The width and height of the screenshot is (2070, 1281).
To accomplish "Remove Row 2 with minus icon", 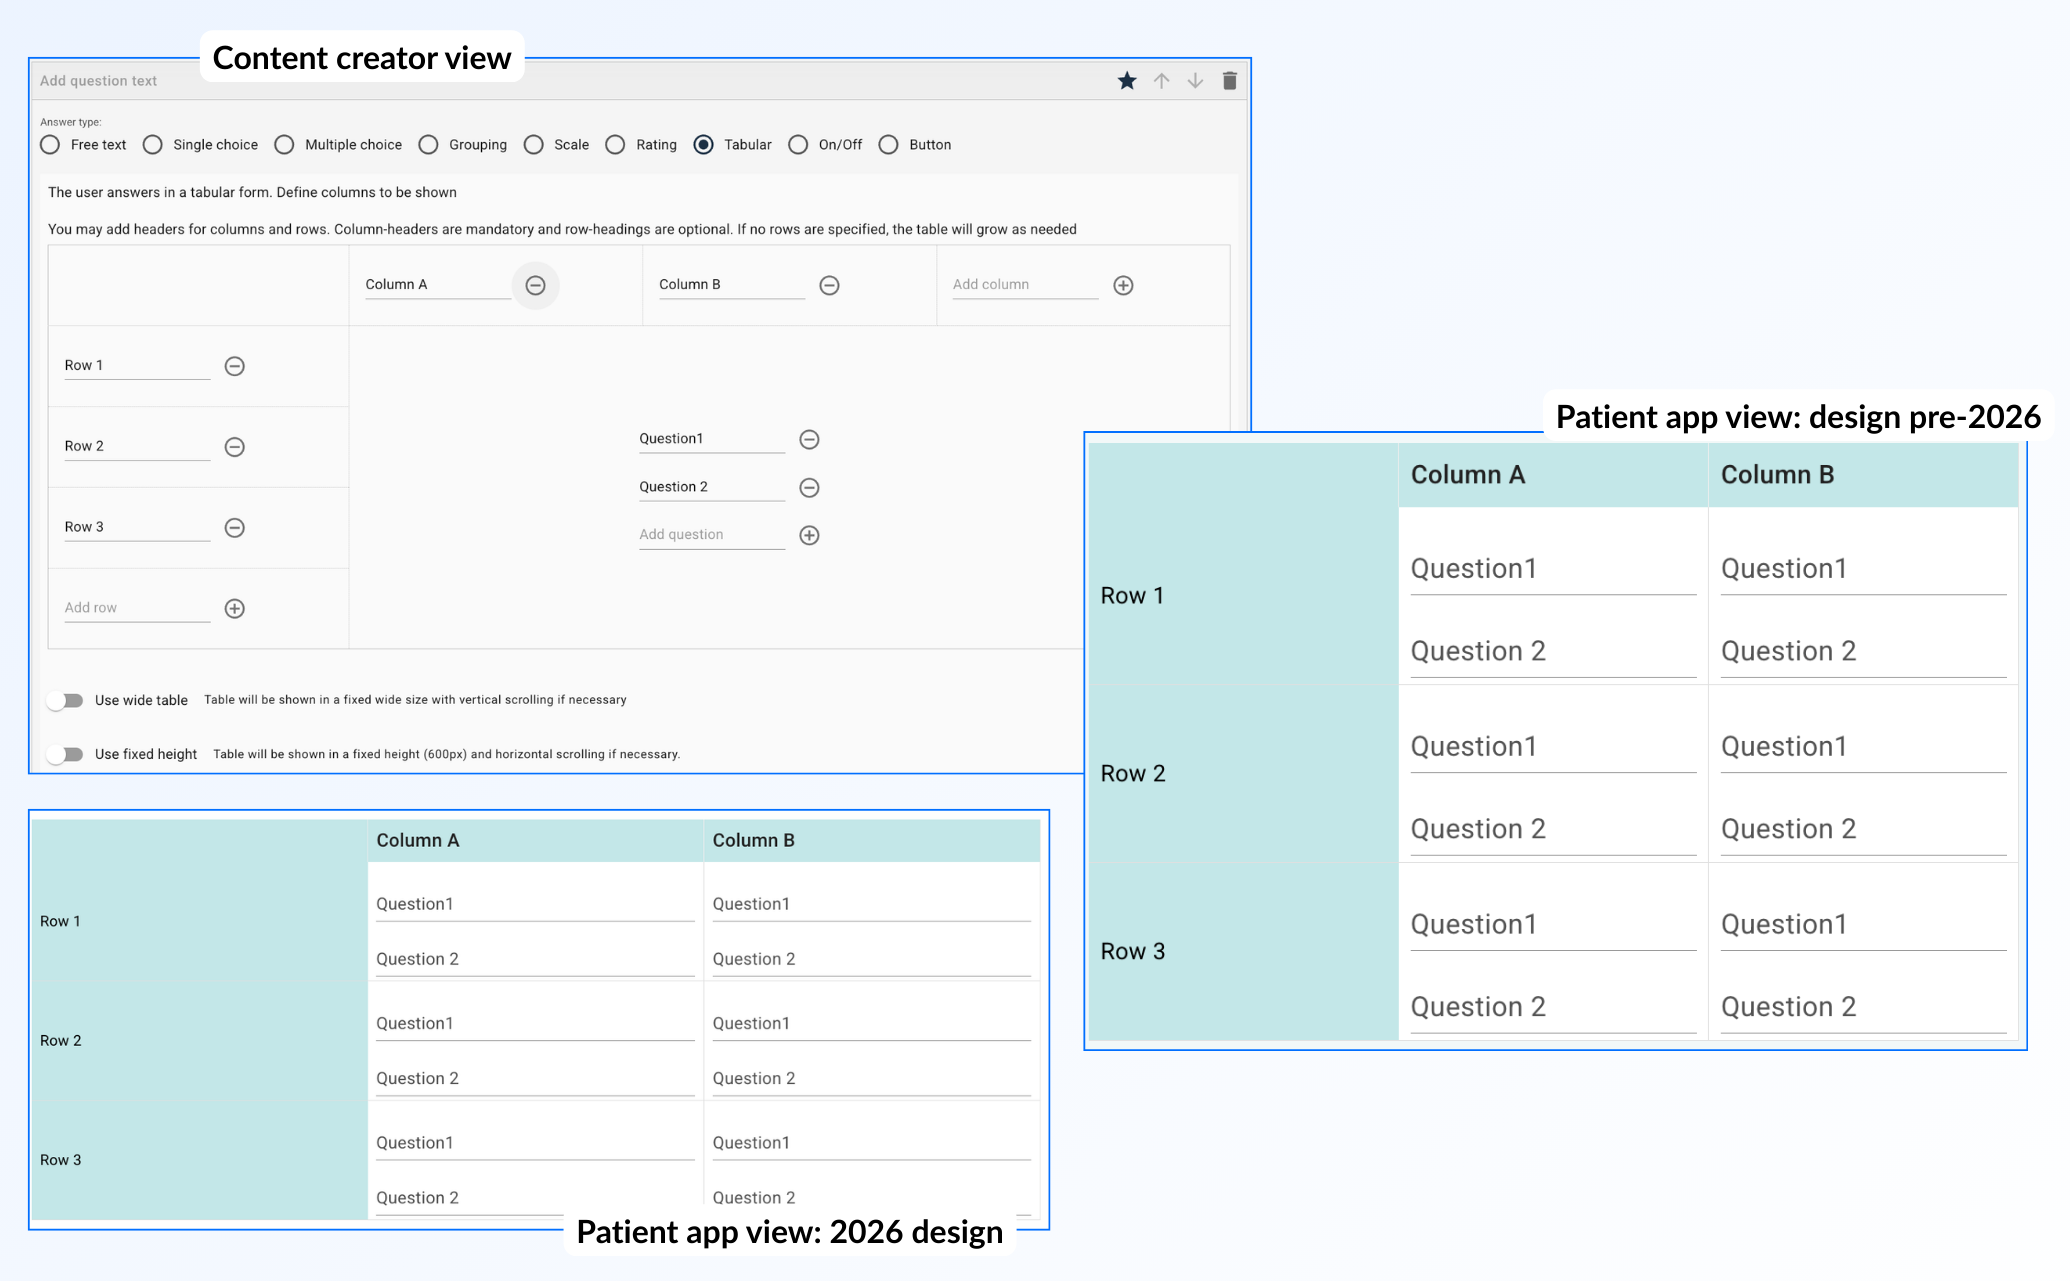I will [x=235, y=447].
